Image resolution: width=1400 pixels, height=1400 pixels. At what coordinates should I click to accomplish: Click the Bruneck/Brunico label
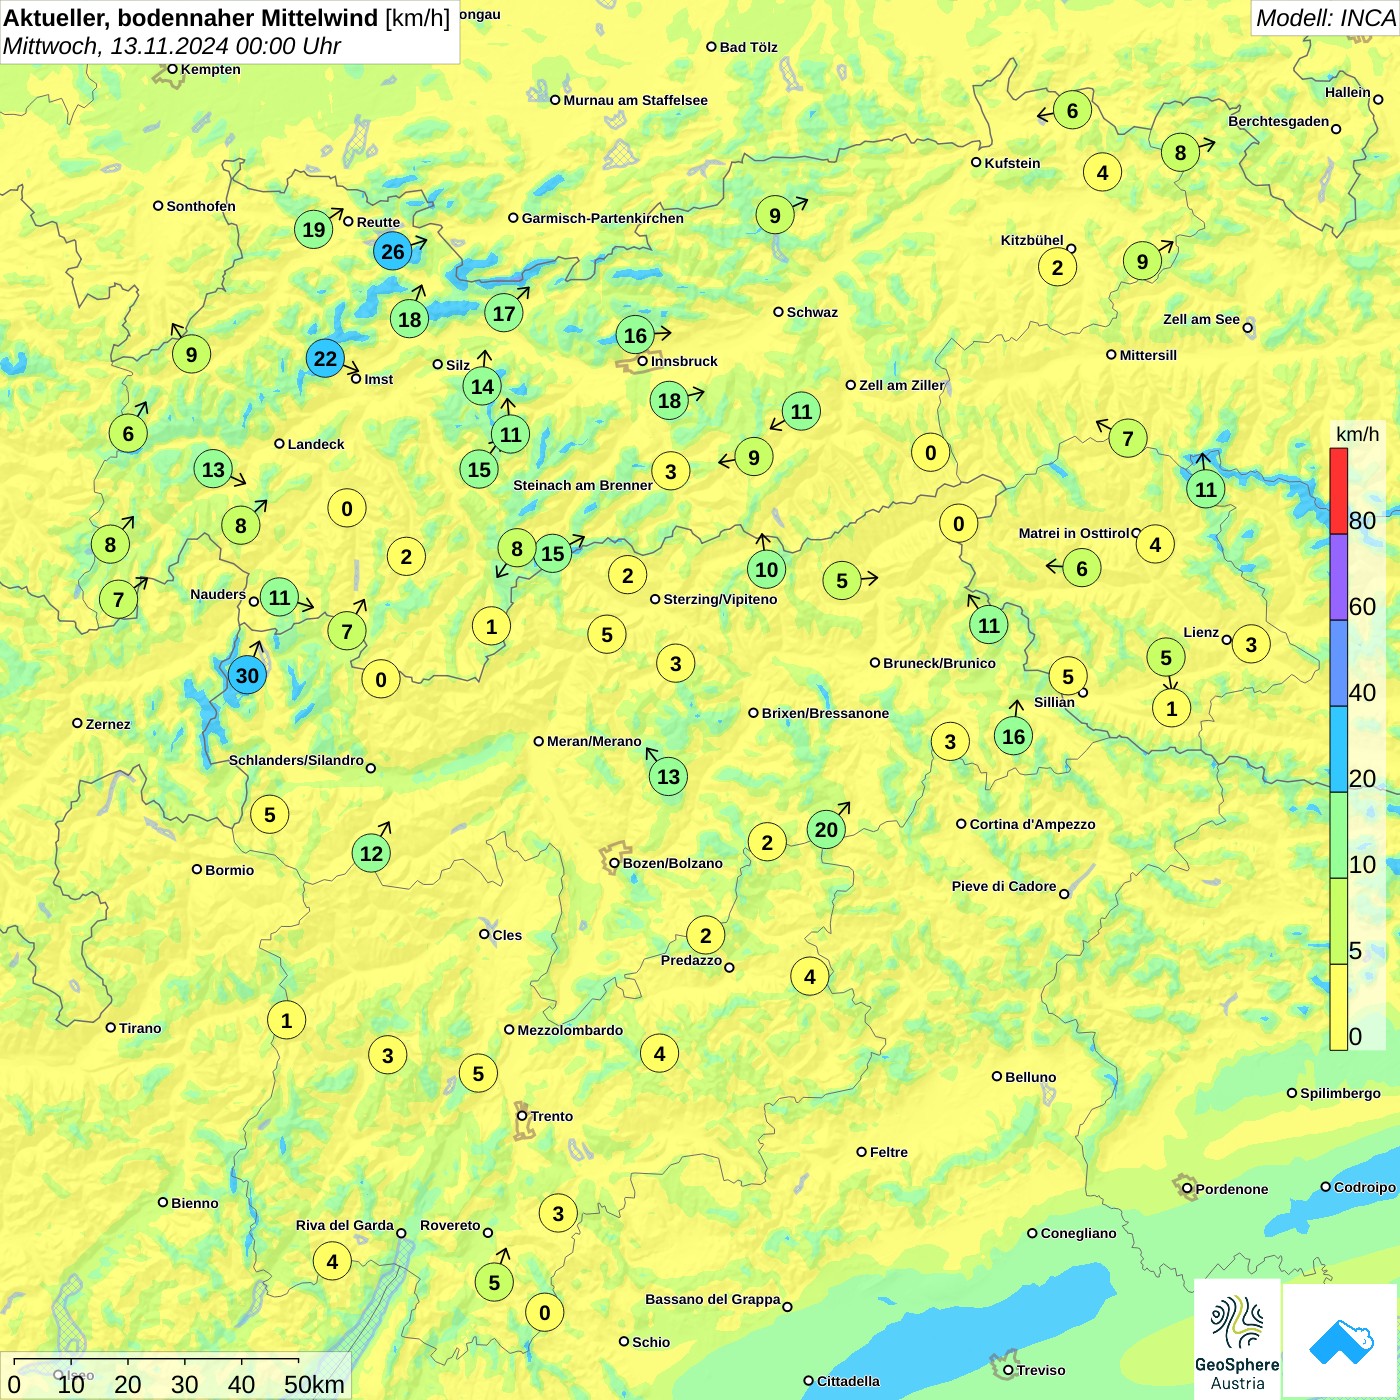(x=939, y=663)
